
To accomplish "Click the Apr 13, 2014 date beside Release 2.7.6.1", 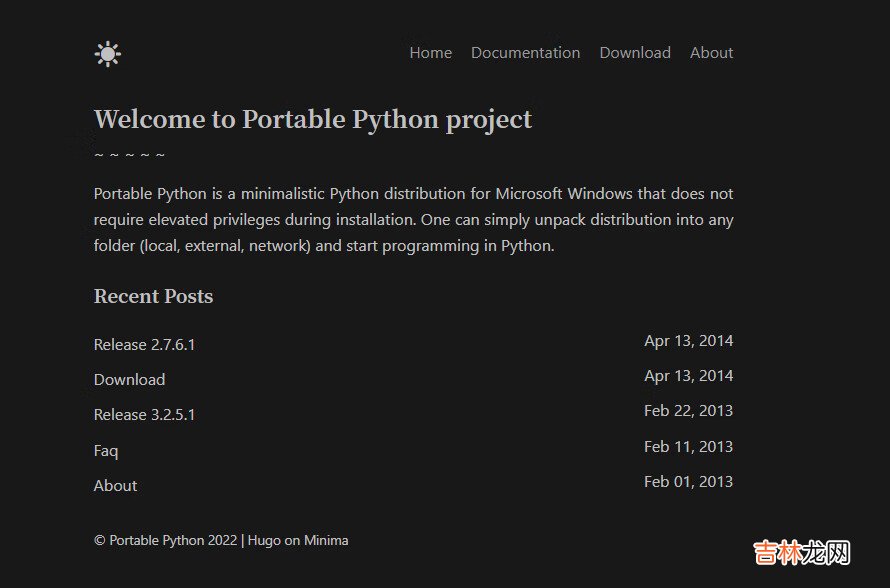I will click(x=688, y=341).
